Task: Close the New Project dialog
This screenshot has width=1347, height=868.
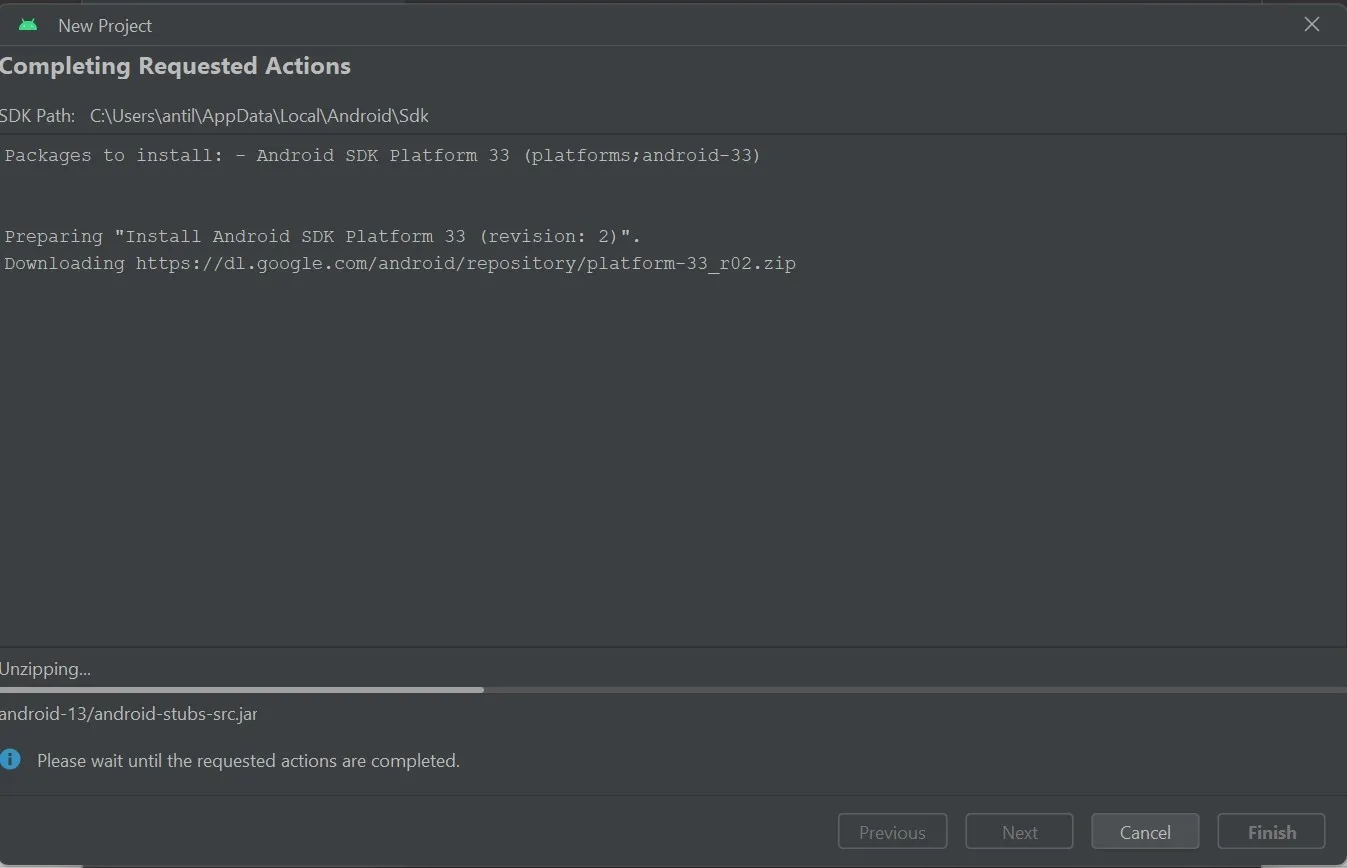Action: (1312, 25)
